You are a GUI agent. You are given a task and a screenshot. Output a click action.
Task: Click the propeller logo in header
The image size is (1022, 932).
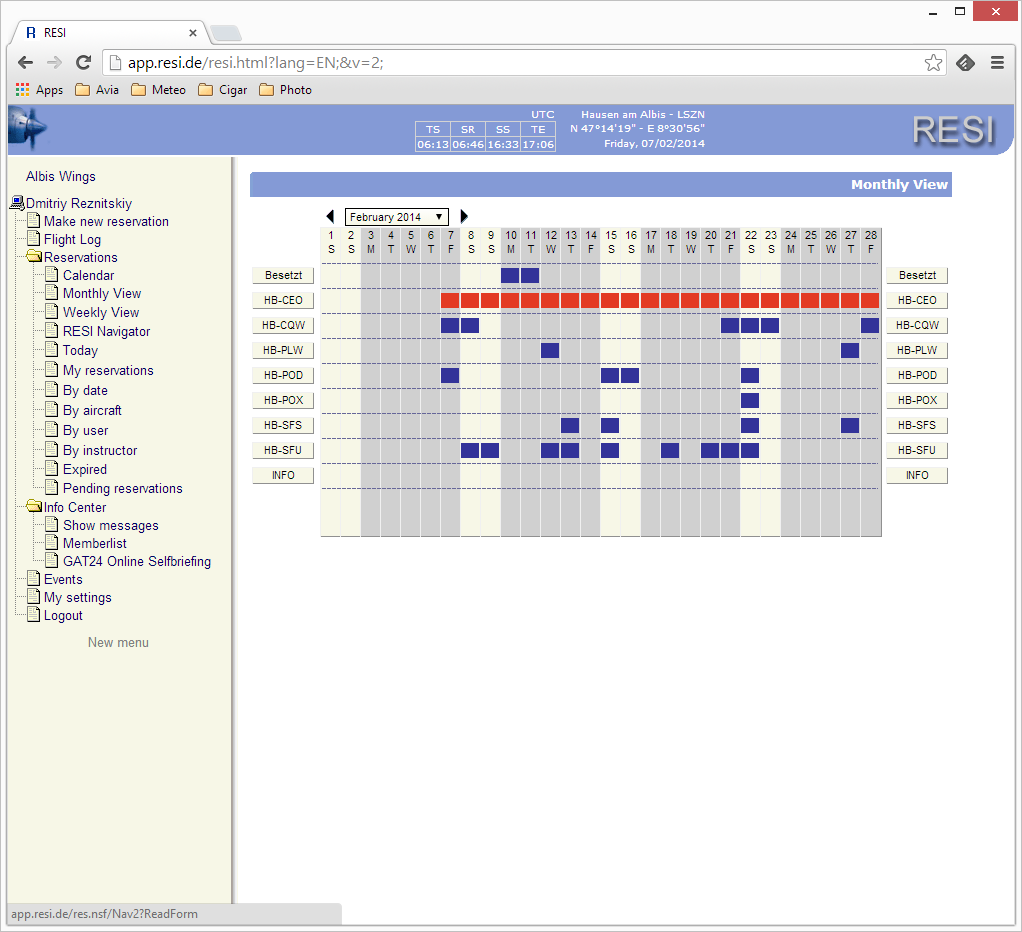[x=27, y=129]
